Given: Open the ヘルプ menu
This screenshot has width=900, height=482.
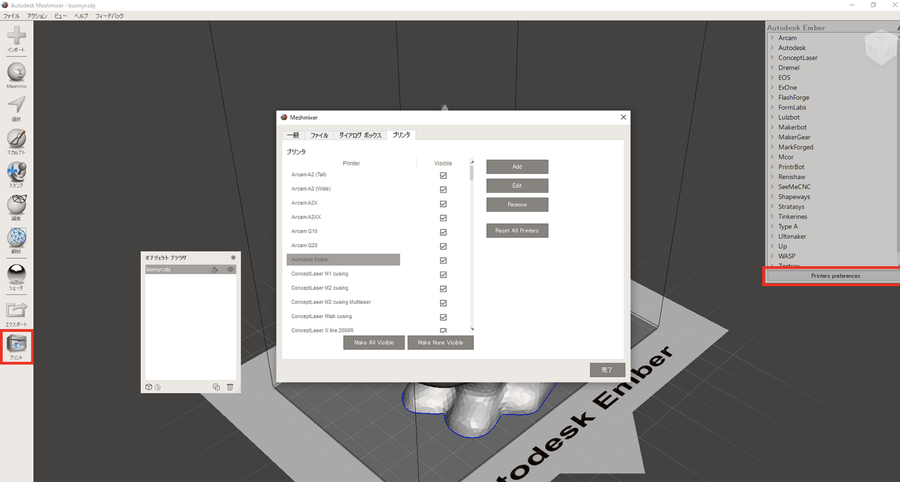Looking at the screenshot, I should point(81,16).
